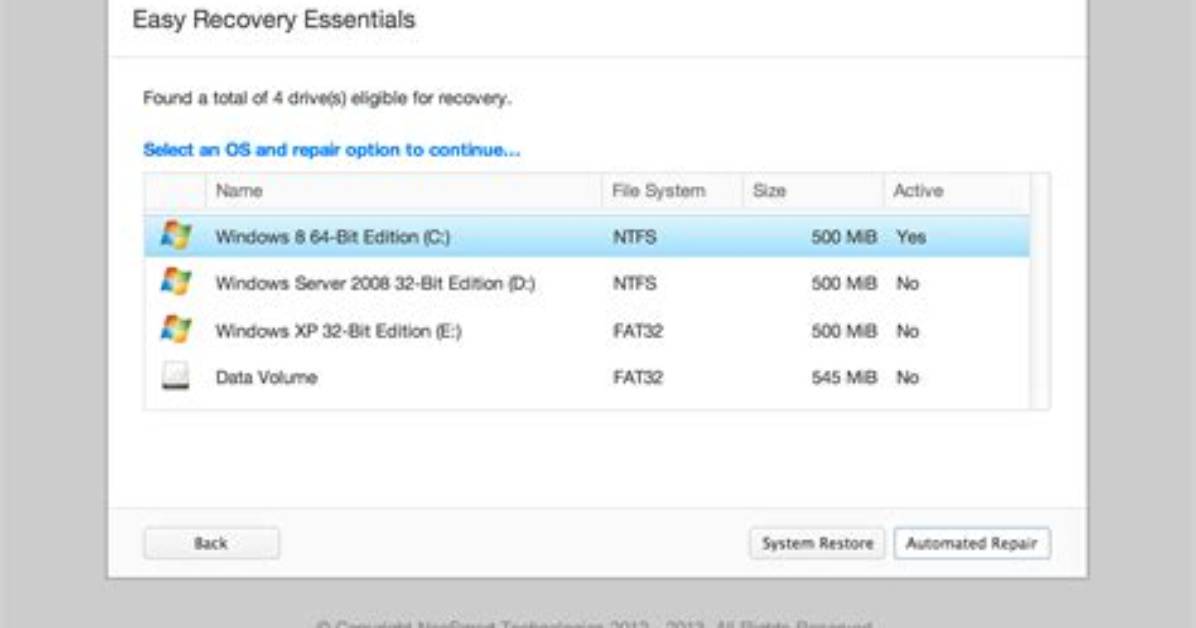Select the "Data Volume" row
This screenshot has width=1196, height=628.
[587, 377]
